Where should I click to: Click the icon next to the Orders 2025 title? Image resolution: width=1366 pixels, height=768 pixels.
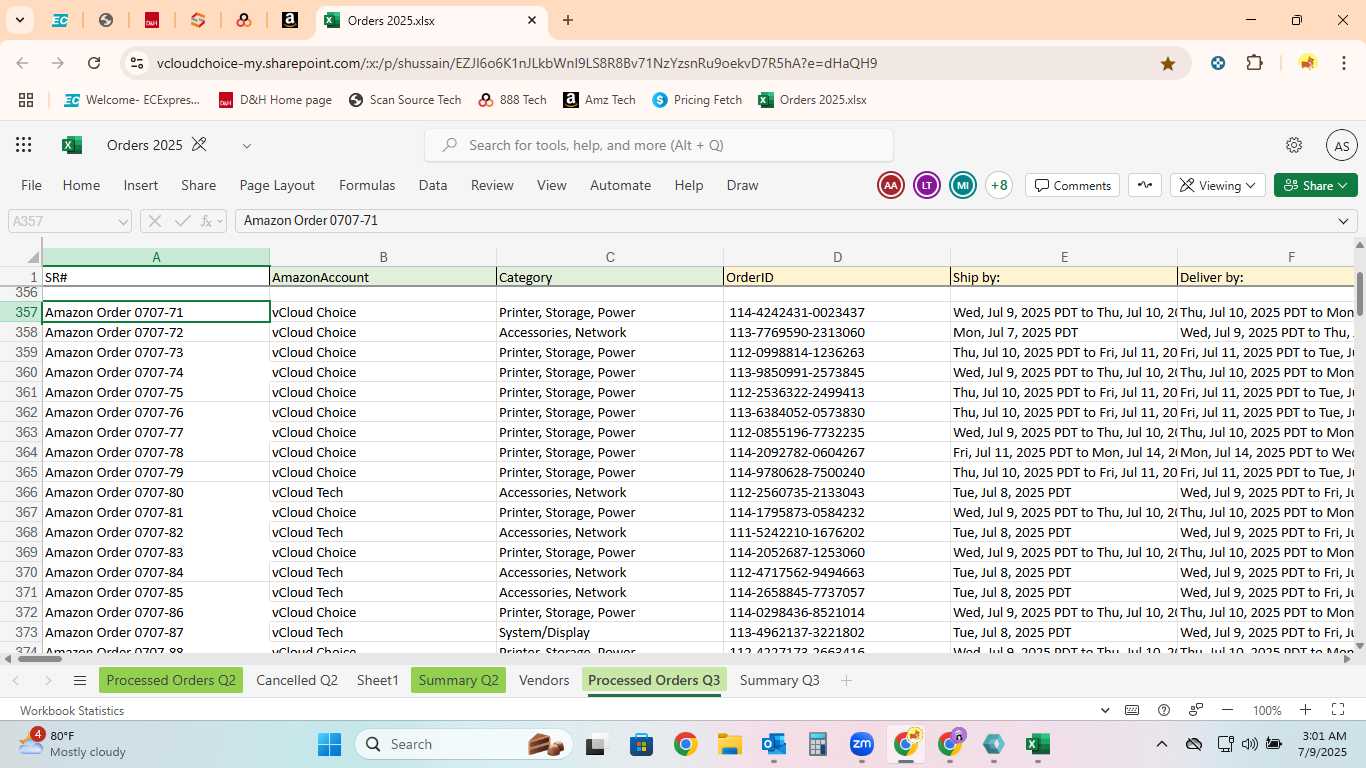(x=199, y=145)
